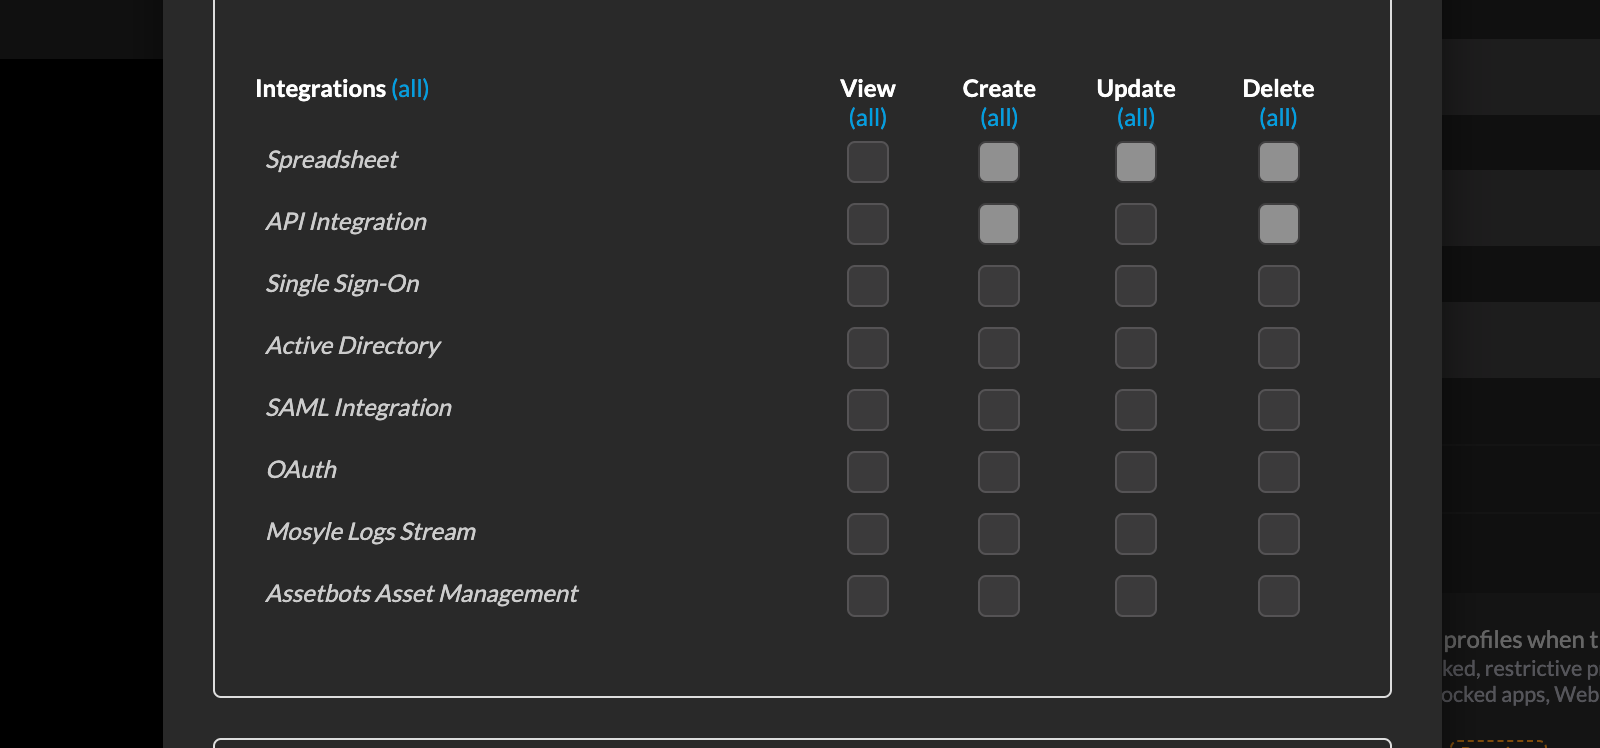Click the View column header

pos(868,89)
